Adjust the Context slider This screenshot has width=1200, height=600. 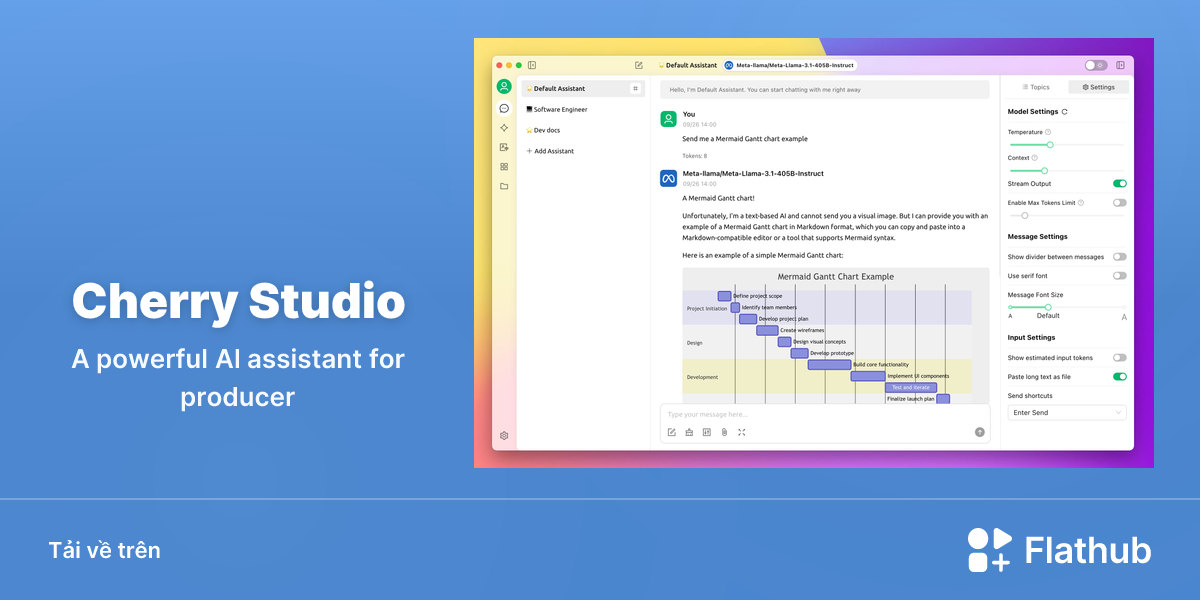coord(1066,171)
